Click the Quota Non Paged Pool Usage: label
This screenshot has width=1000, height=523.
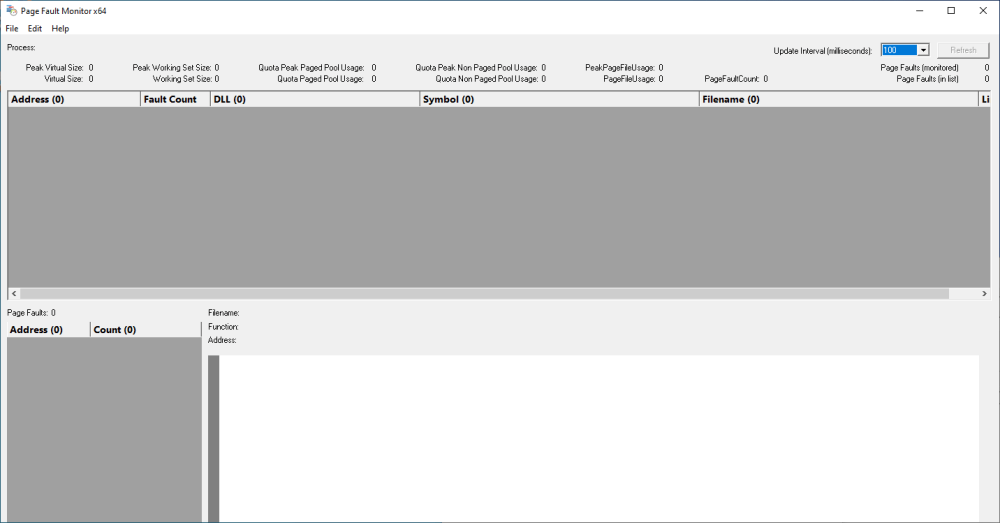click(x=487, y=79)
